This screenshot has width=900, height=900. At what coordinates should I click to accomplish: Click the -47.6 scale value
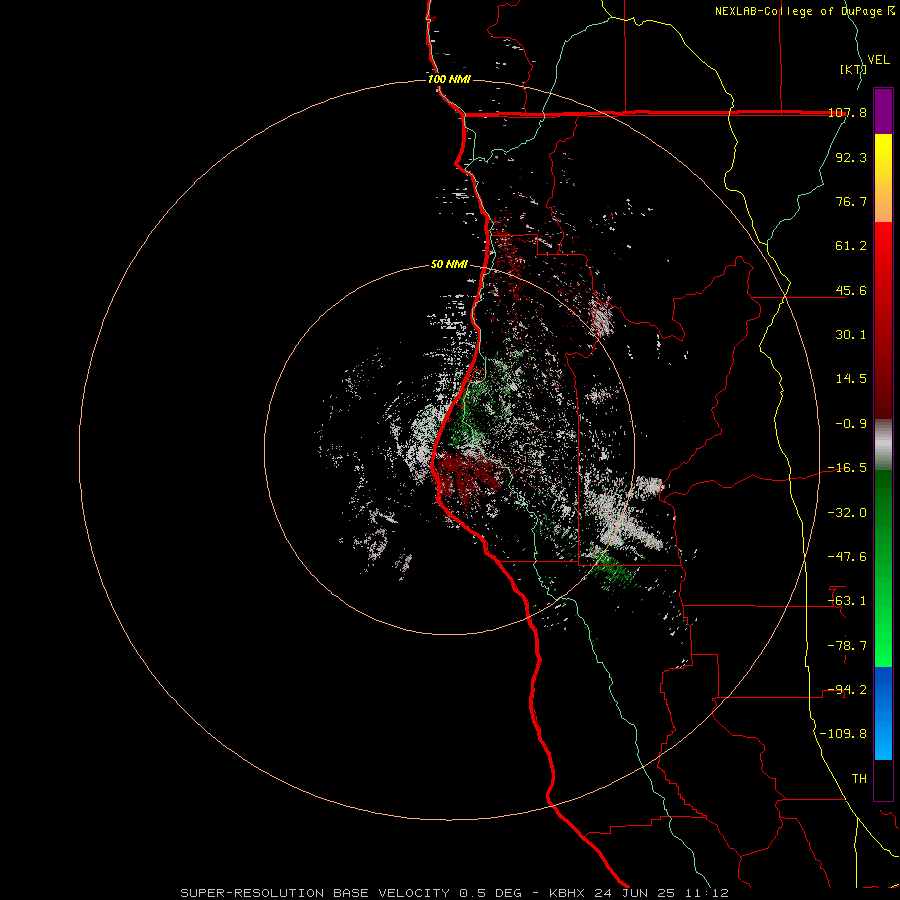click(847, 557)
